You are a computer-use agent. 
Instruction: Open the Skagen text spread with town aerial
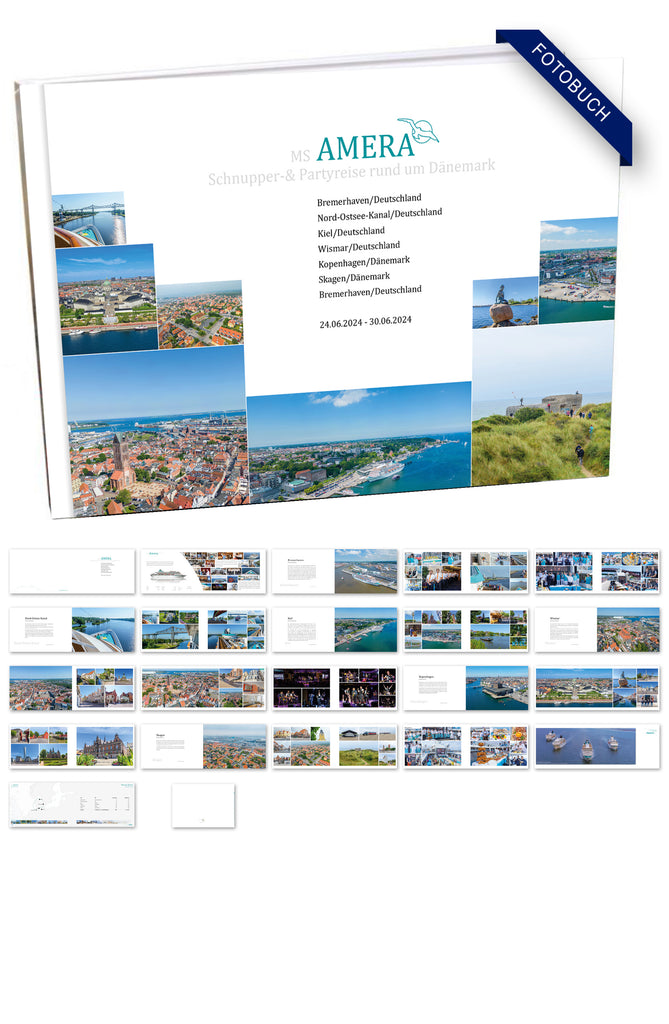[x=204, y=746]
